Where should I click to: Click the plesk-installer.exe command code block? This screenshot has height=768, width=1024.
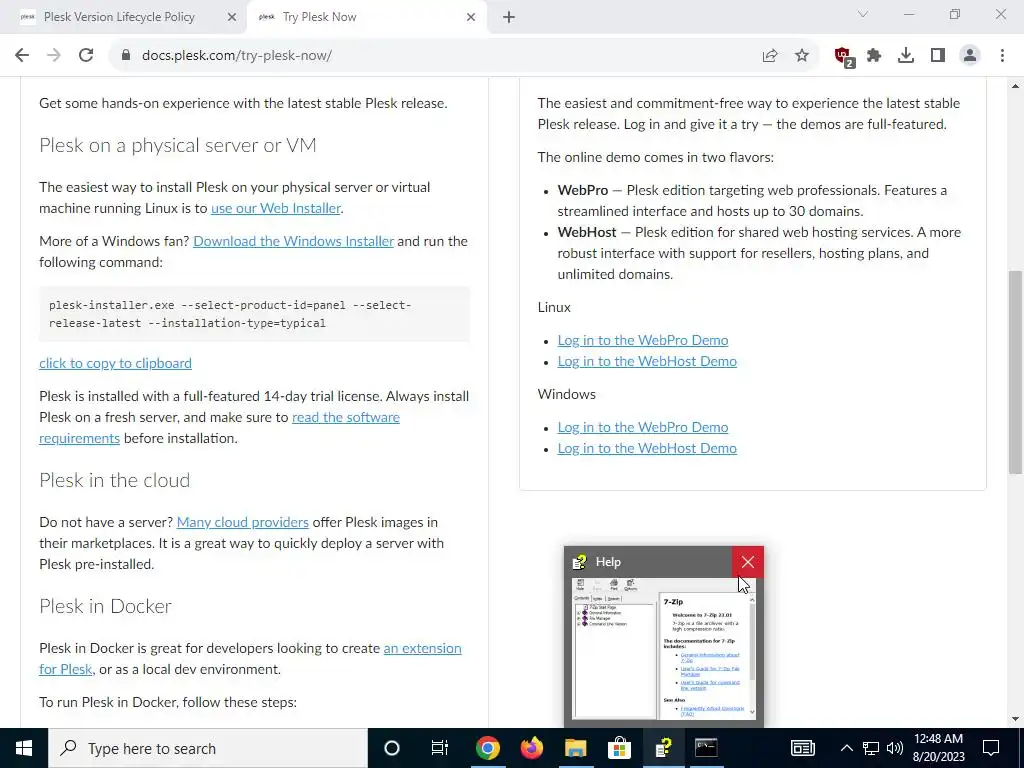254,314
